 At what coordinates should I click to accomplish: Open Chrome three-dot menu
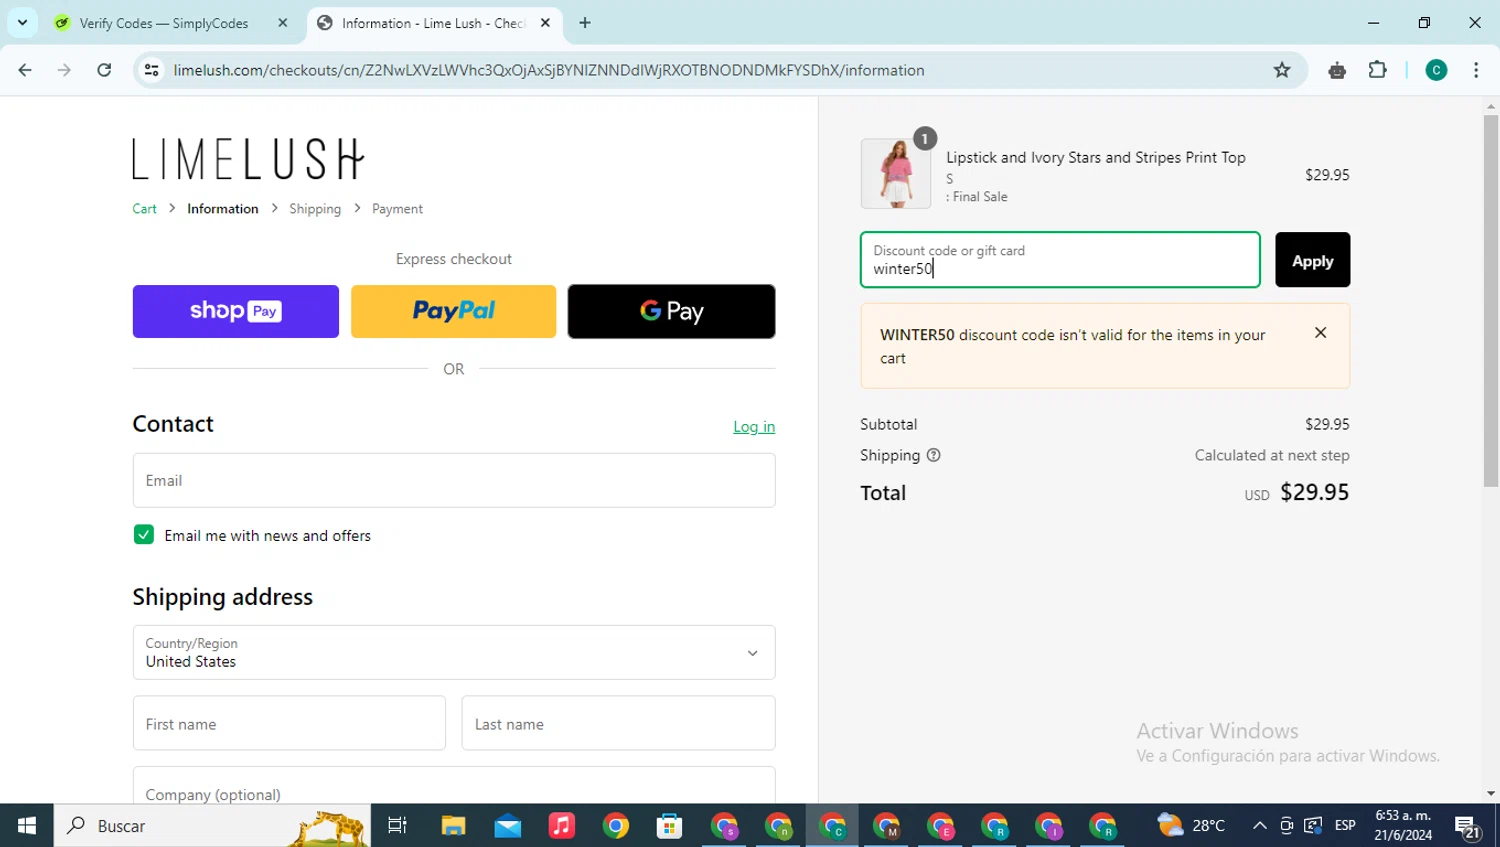point(1476,70)
